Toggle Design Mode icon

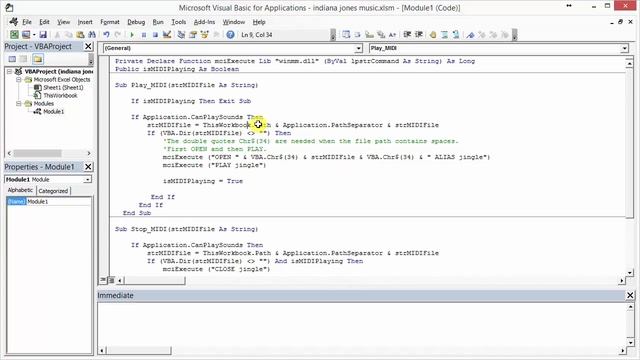167,35
